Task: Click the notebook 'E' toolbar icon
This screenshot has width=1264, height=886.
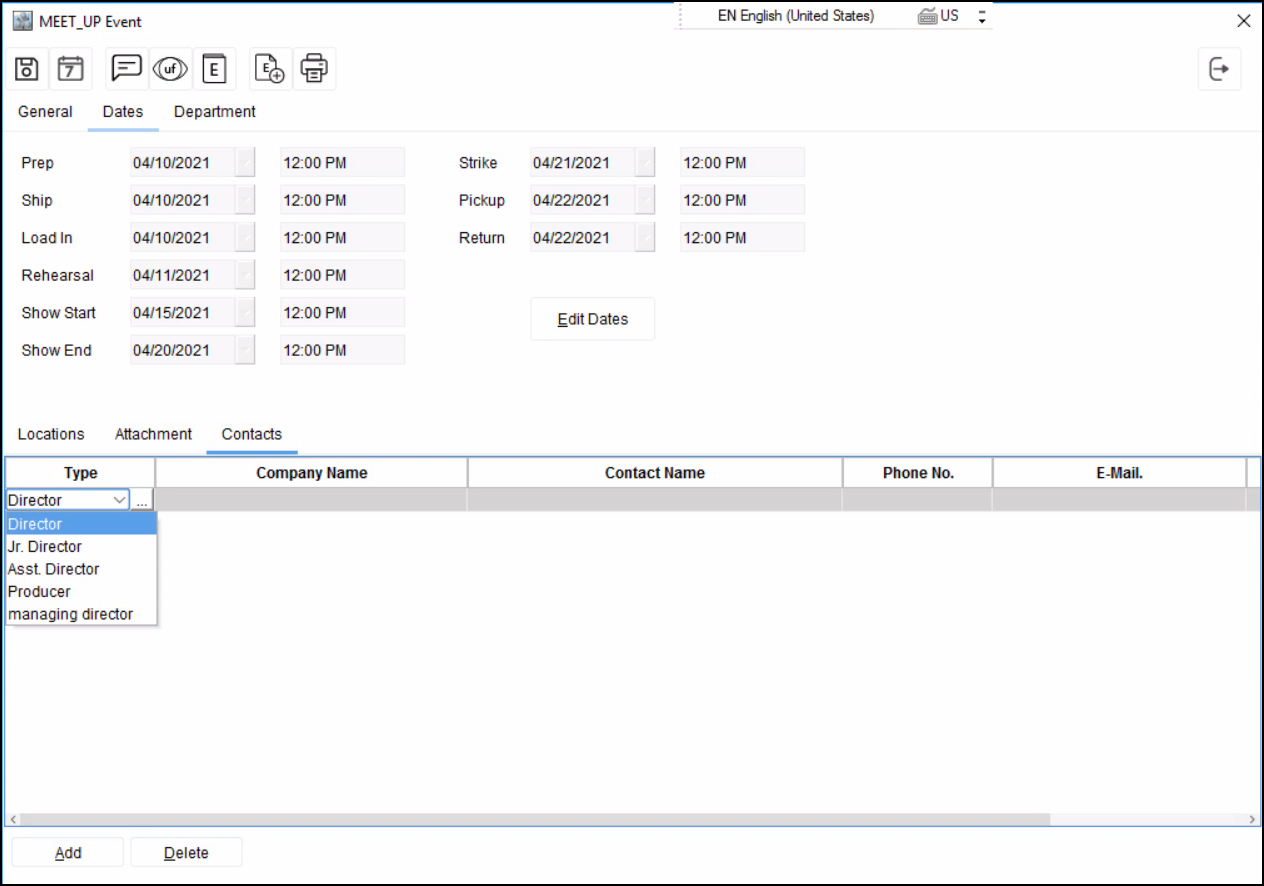Action: click(214, 69)
